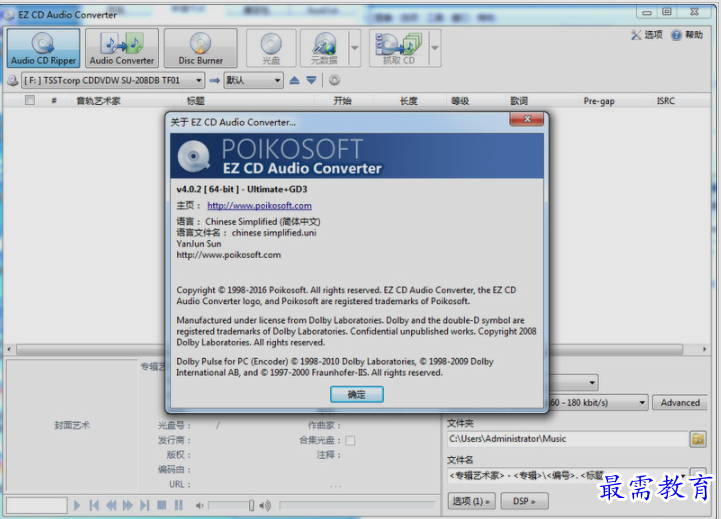Click the refresh disc icon

click(x=334, y=80)
